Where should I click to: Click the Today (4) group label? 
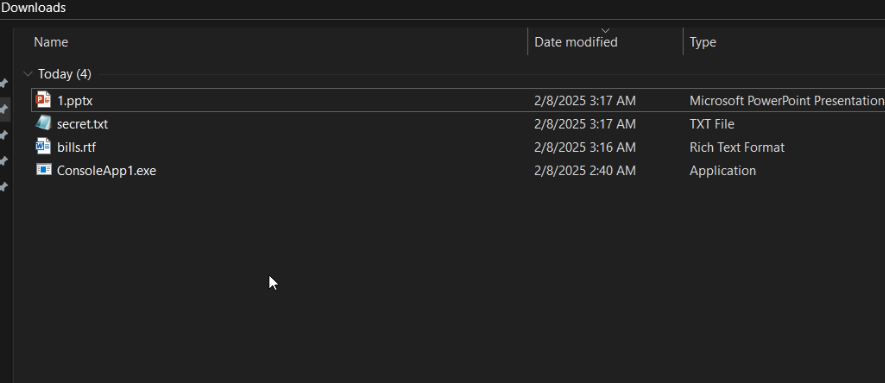[x=64, y=74]
